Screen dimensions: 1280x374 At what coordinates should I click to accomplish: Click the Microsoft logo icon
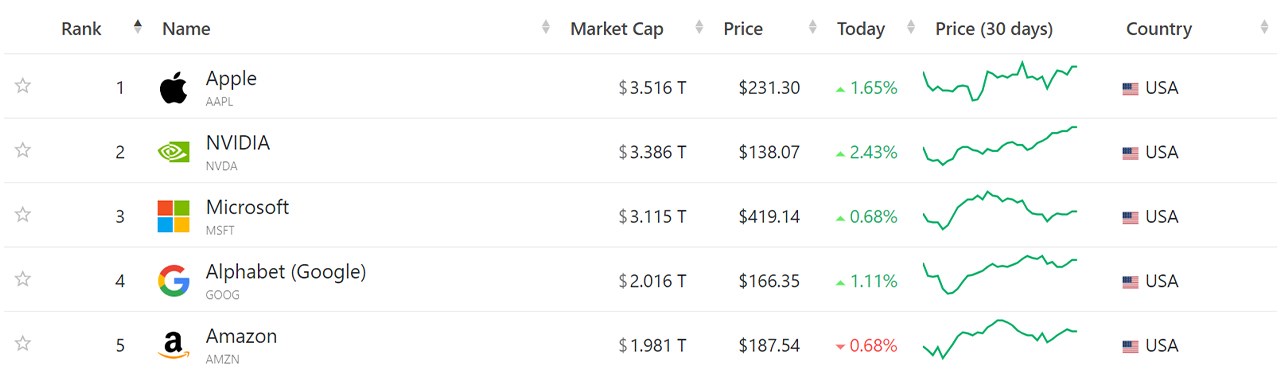pyautogui.click(x=173, y=216)
